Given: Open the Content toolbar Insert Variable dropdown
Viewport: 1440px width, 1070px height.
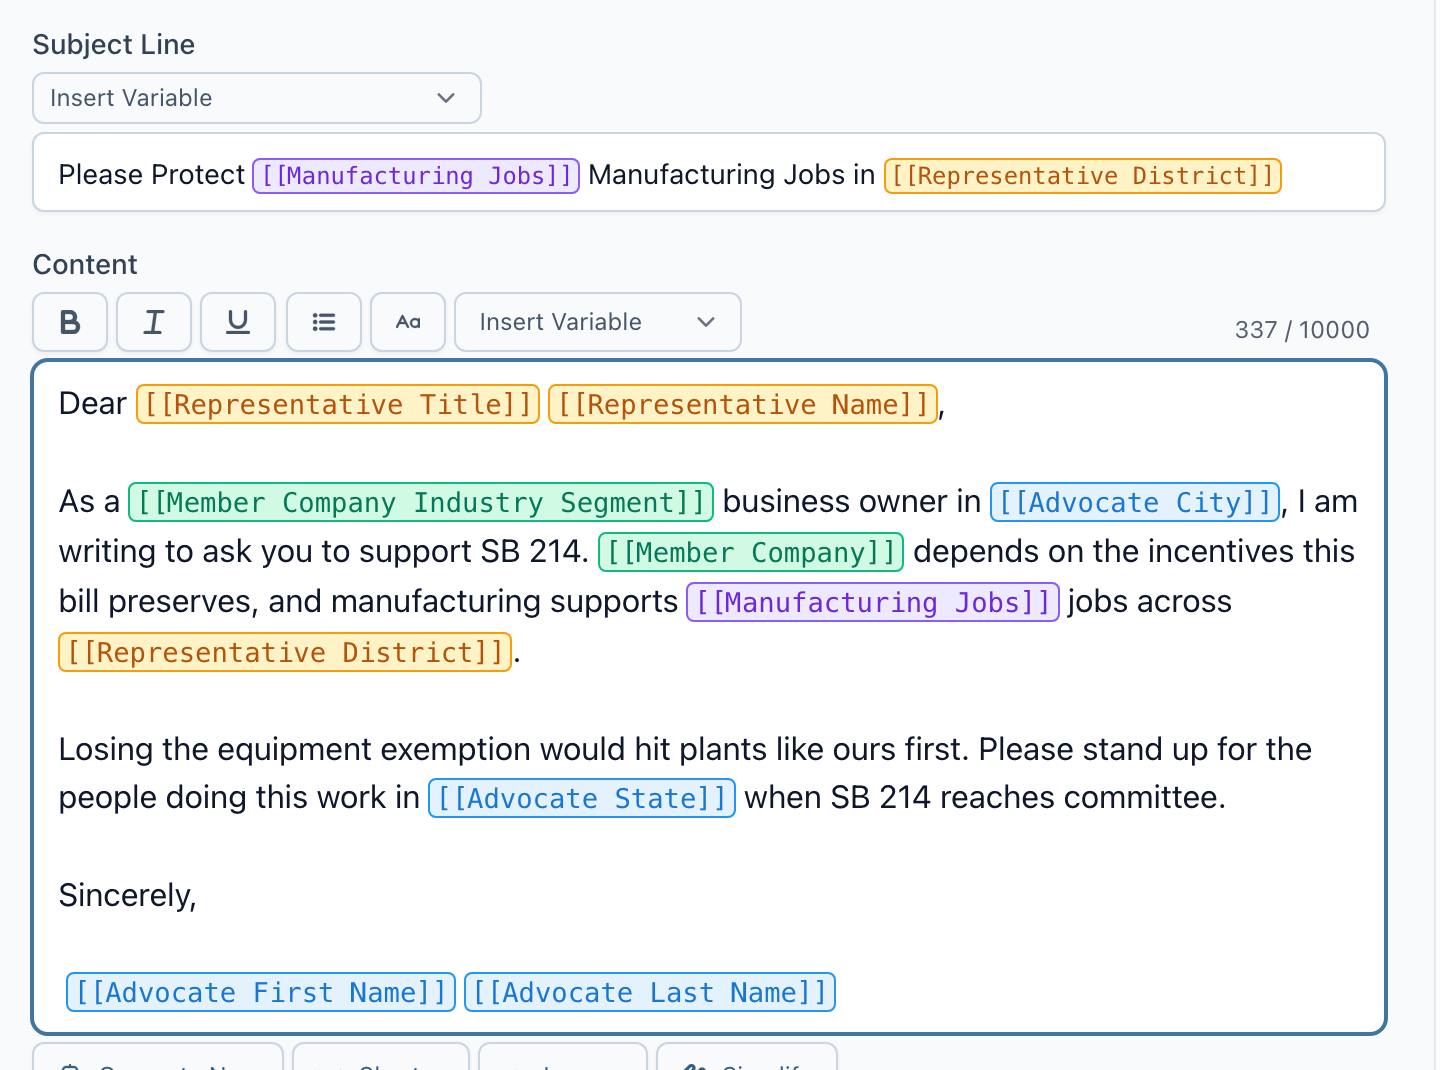Looking at the screenshot, I should click(x=598, y=322).
